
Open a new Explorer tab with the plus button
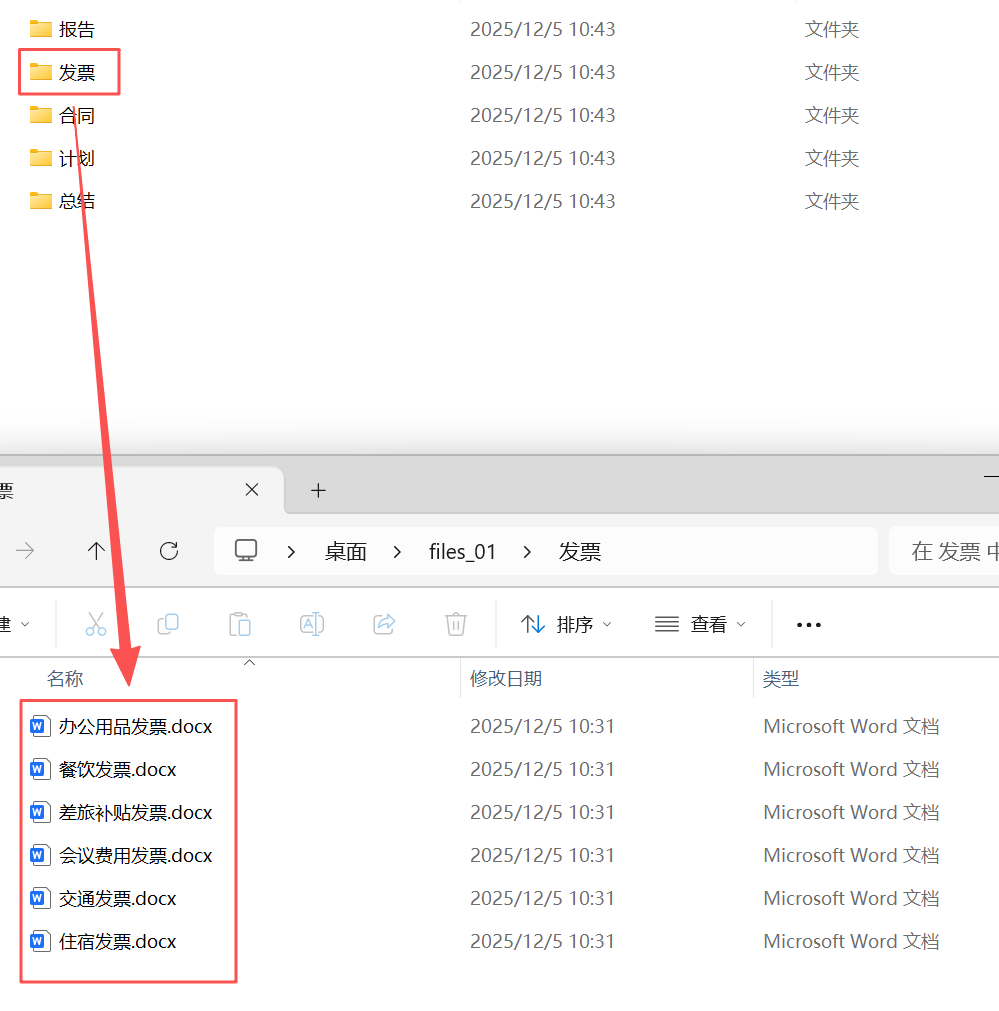(318, 490)
